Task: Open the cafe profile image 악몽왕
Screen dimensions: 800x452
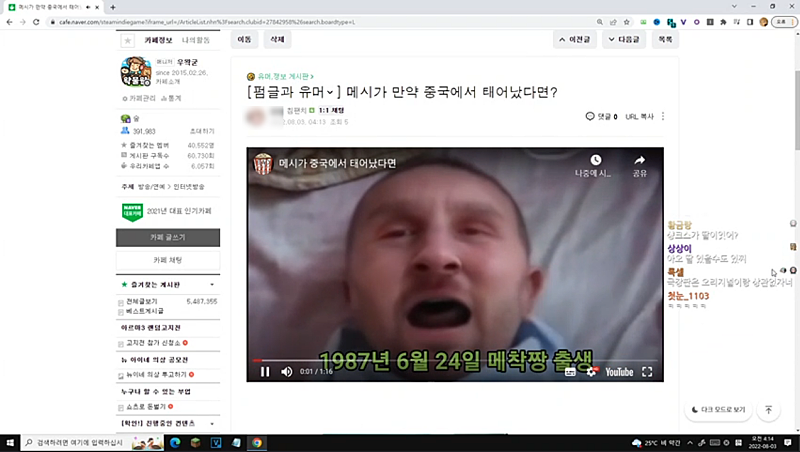Action: pos(136,71)
